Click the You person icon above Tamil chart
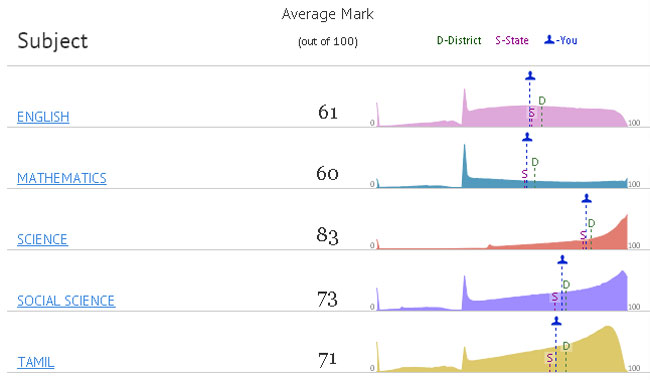 [x=556, y=321]
